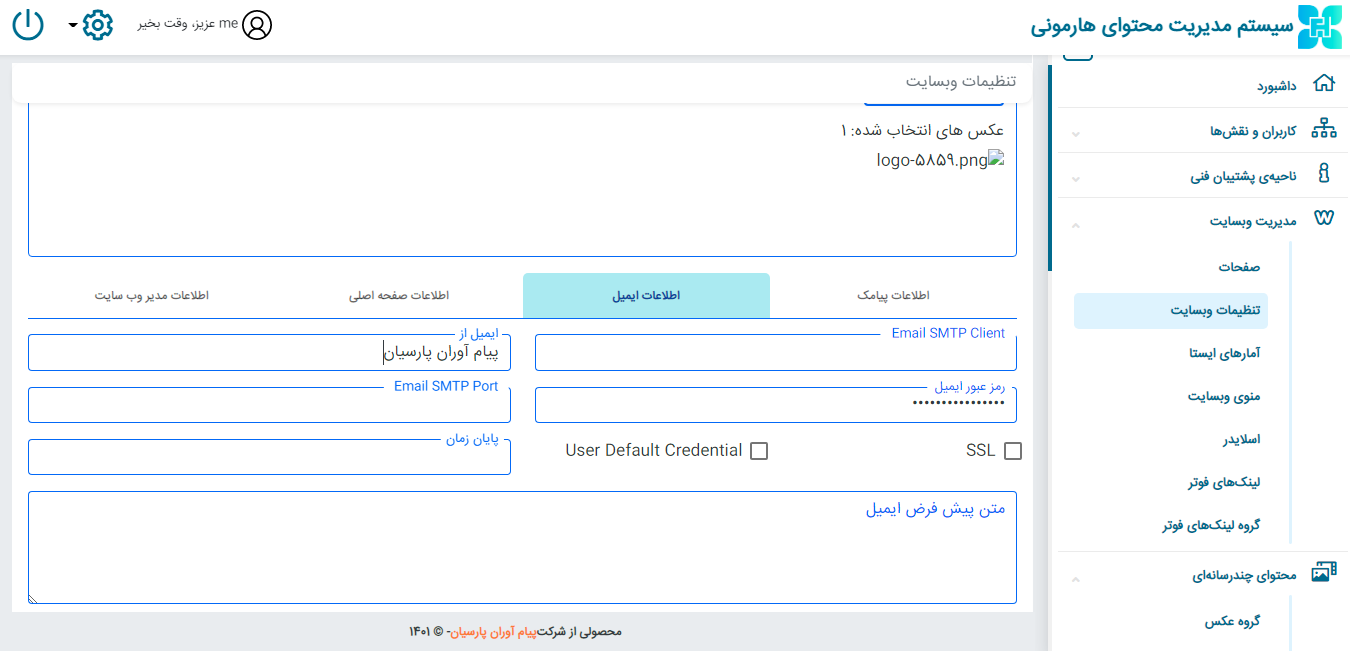The height and width of the screenshot is (651, 1350).
Task: Click the technical support area icon
Action: (1323, 175)
